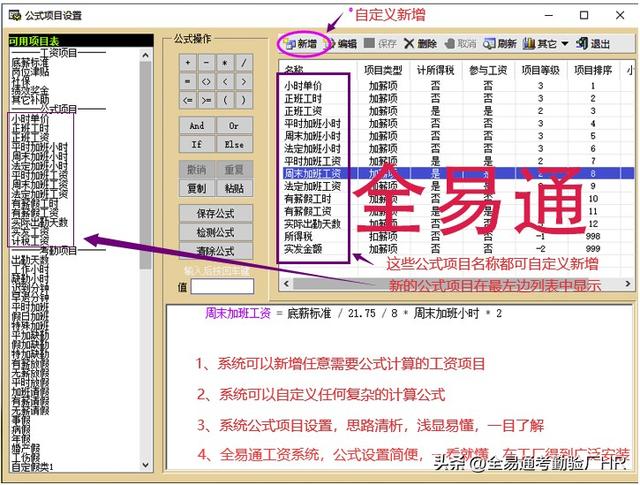The width and height of the screenshot is (640, 485).
Task: Select 实际出勤天数 in the left items list
Action: pyautogui.click(x=39, y=222)
